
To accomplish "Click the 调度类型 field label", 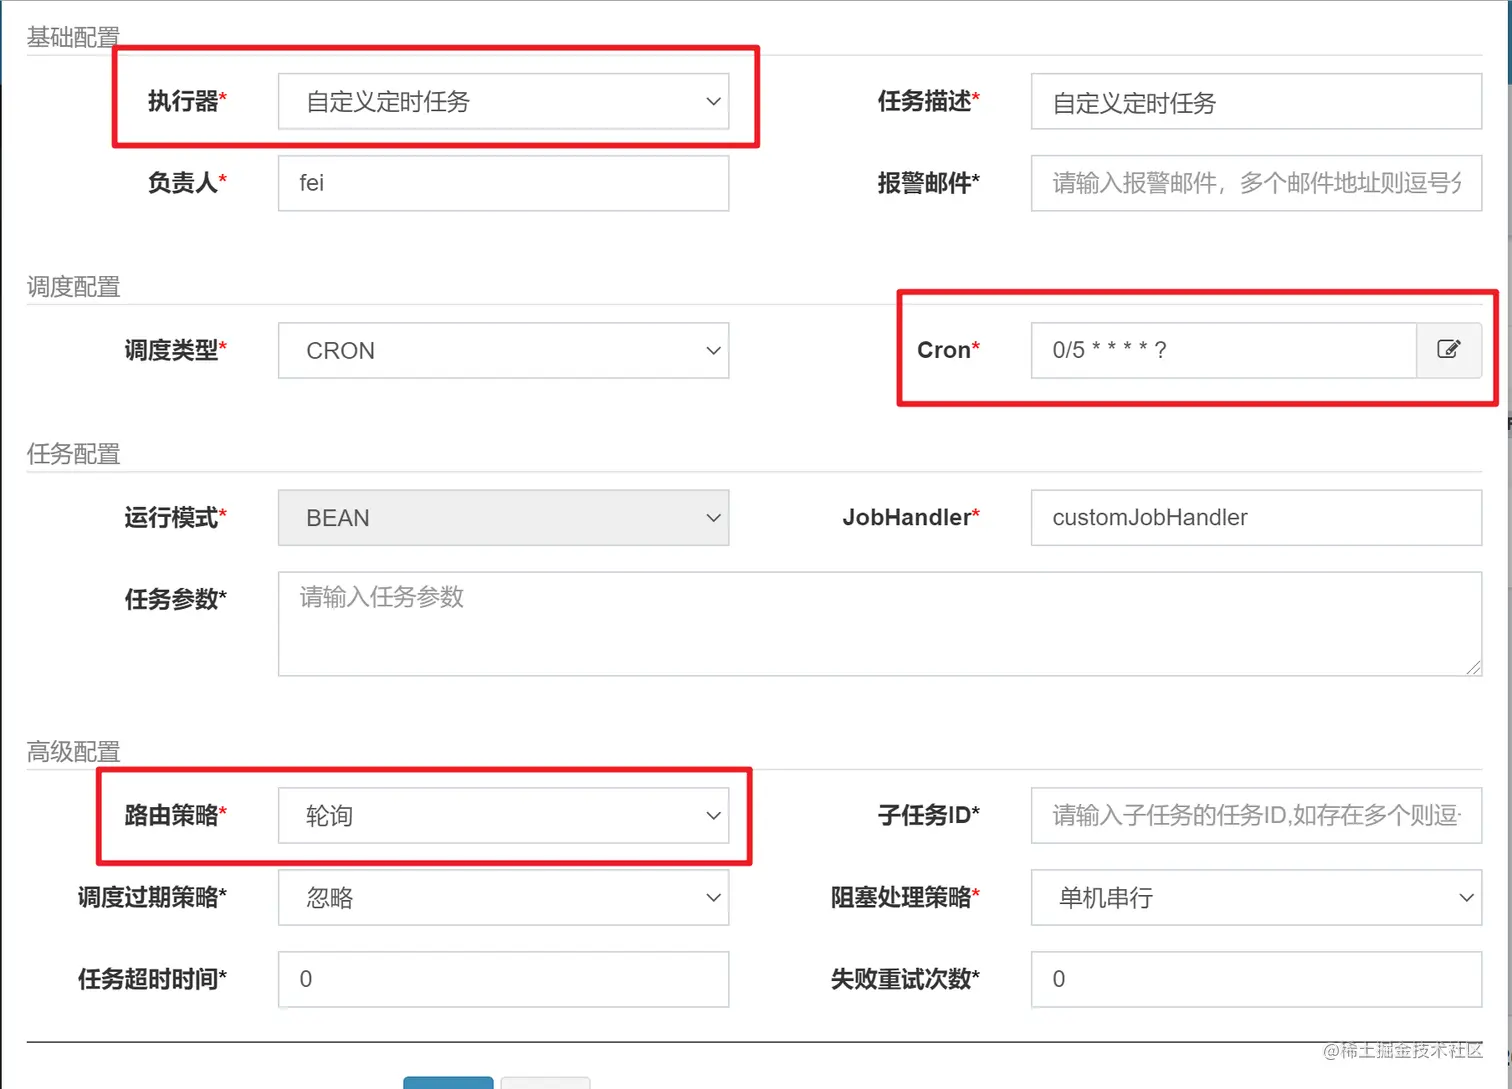I will coord(175,350).
